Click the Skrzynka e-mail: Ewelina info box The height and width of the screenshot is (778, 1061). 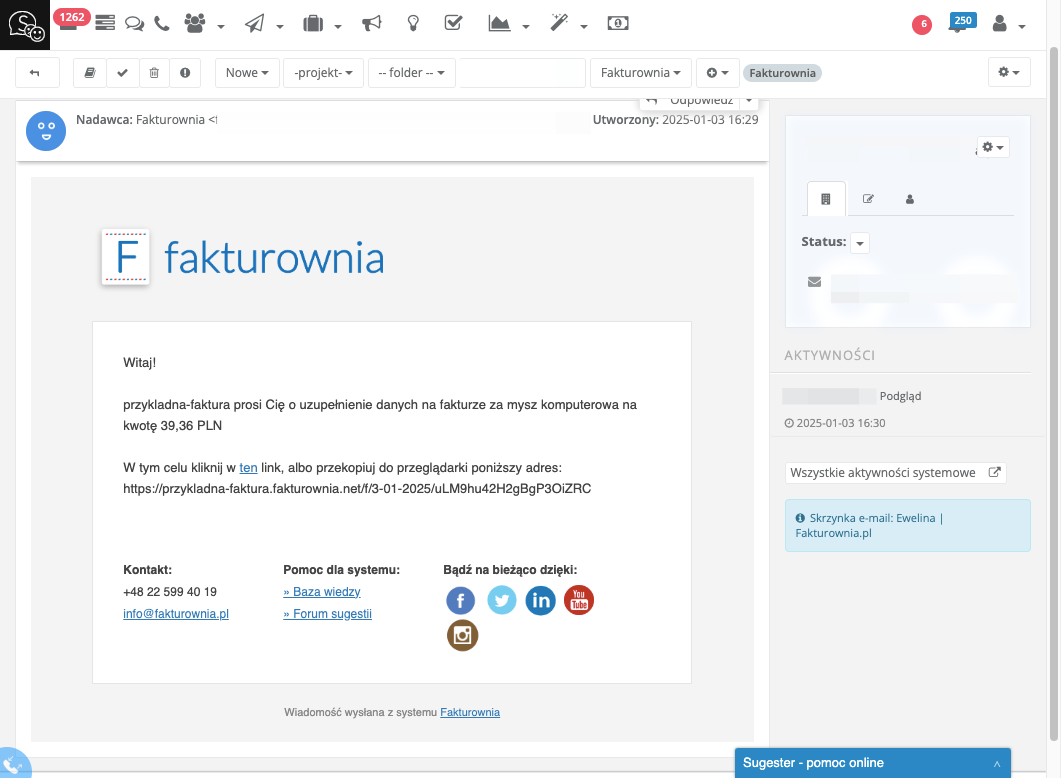point(907,526)
